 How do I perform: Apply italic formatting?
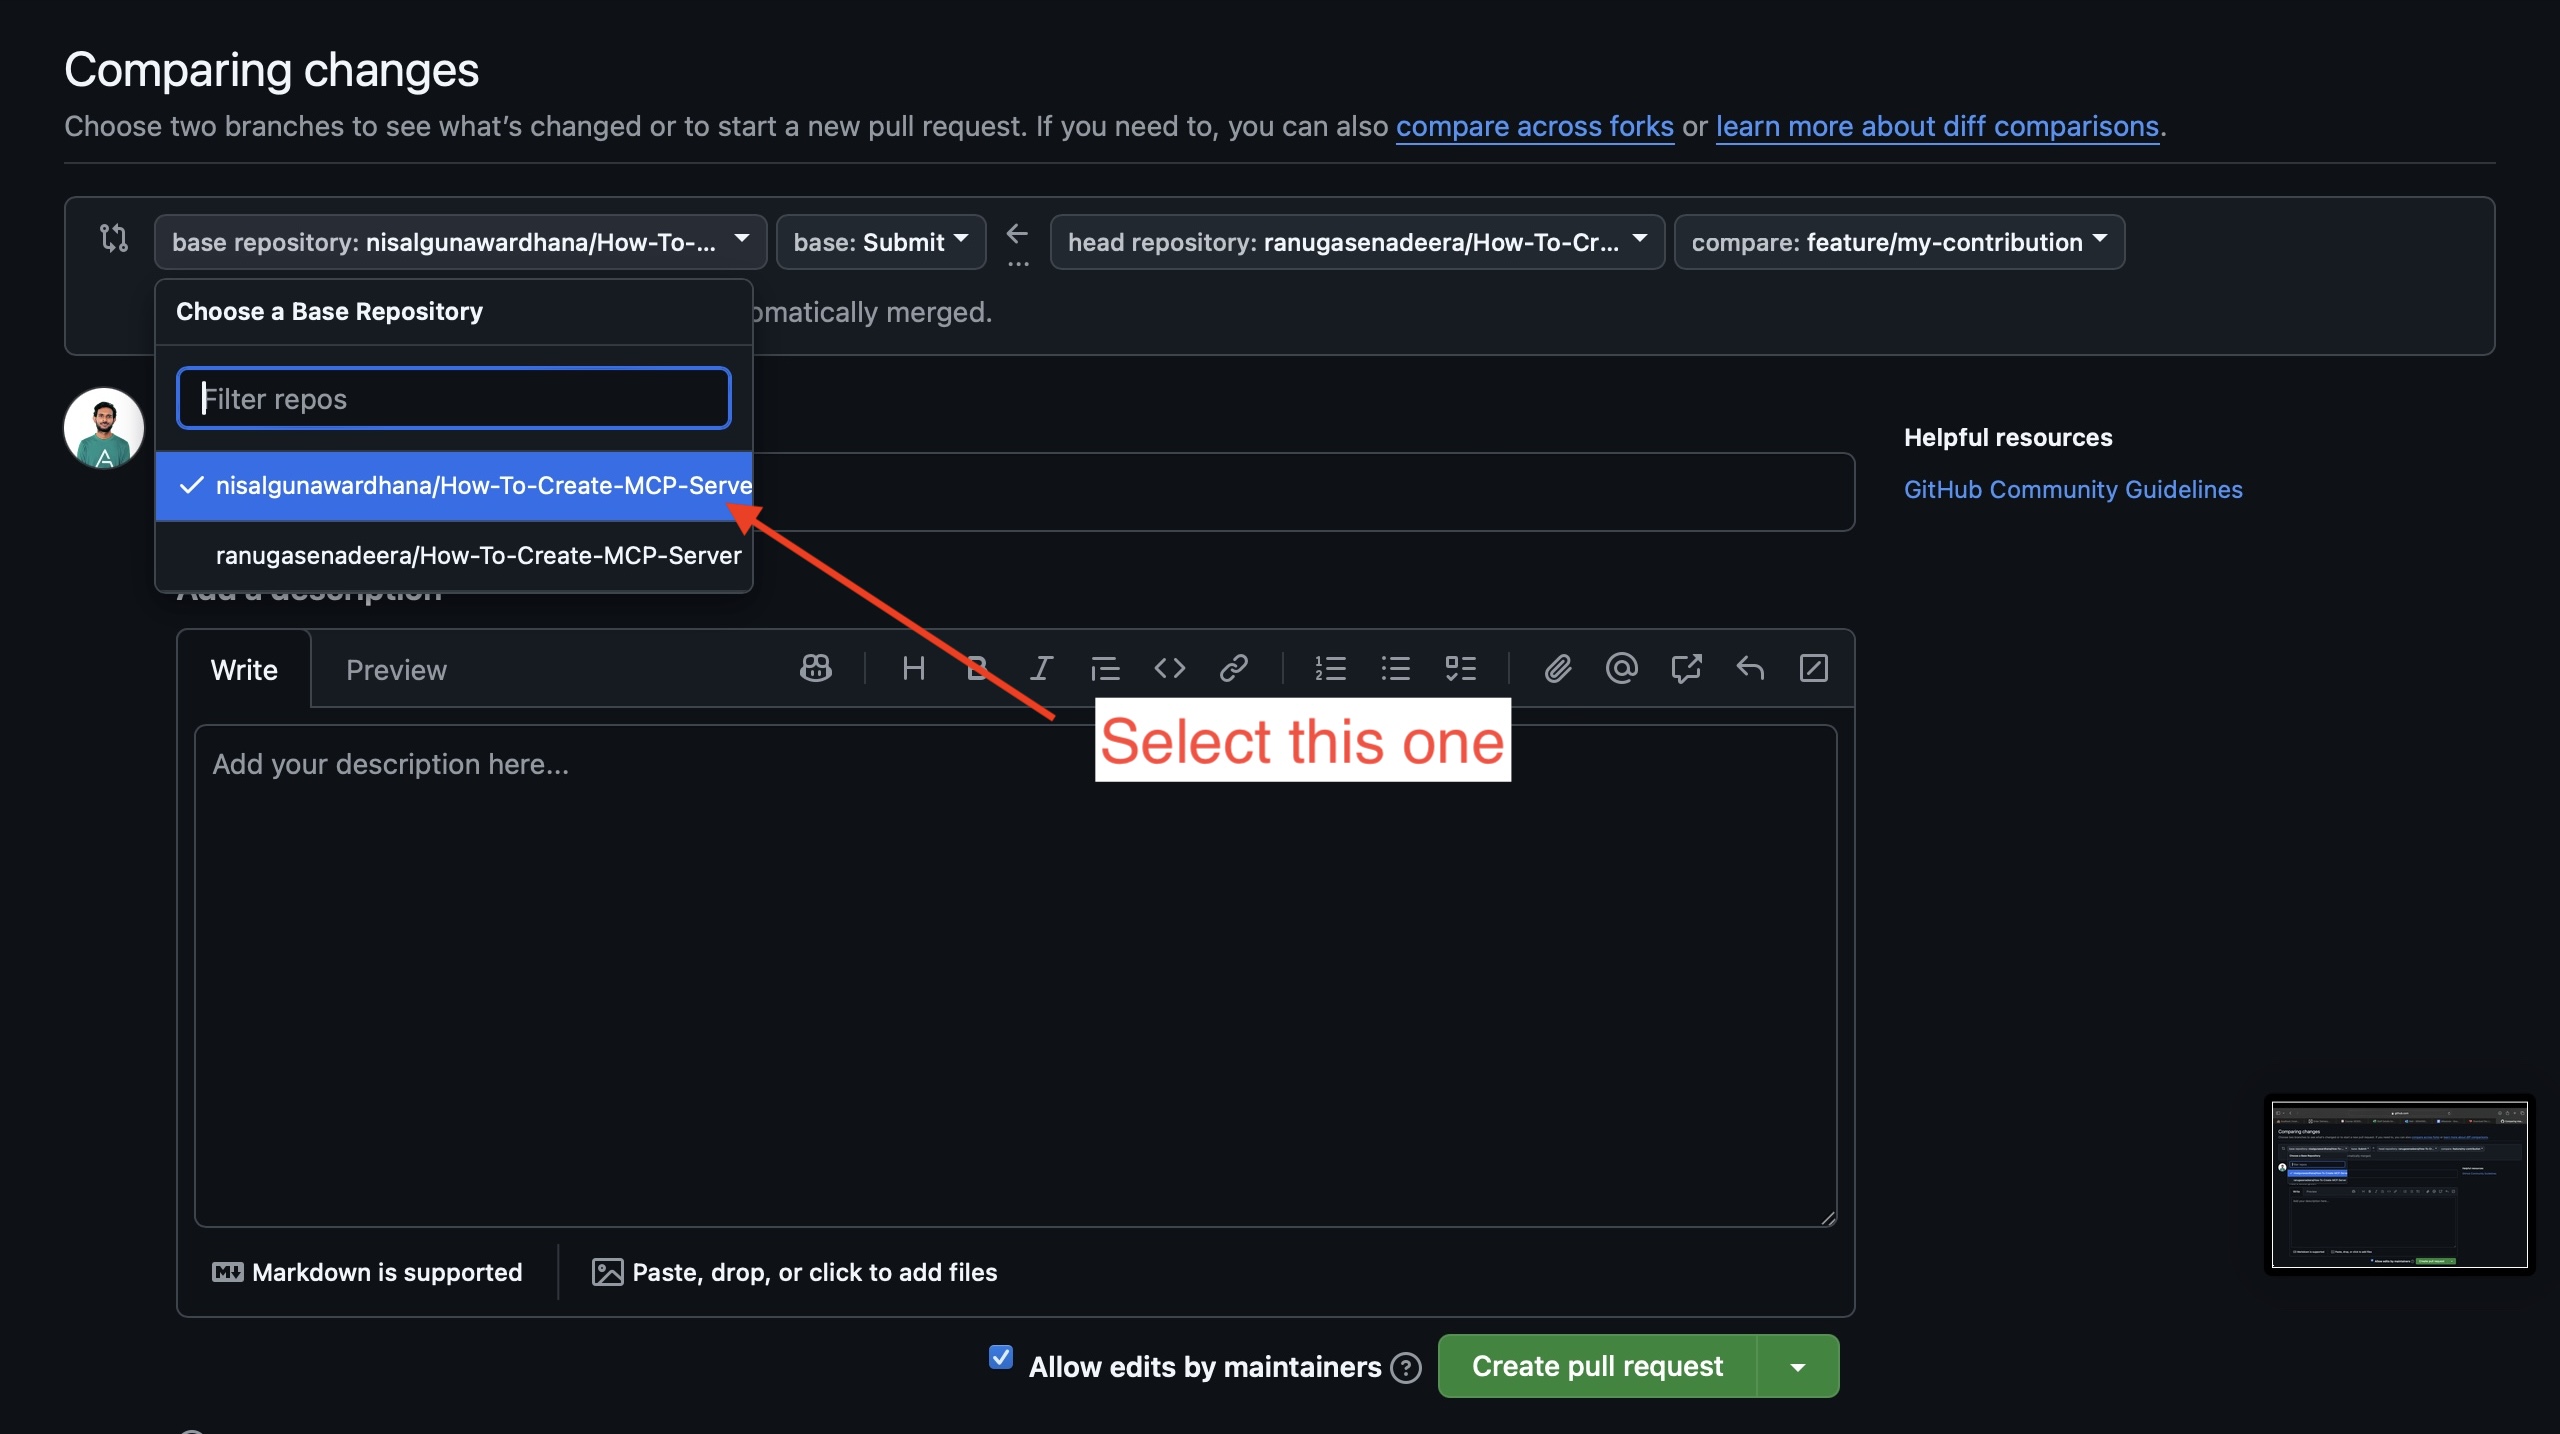(1040, 668)
